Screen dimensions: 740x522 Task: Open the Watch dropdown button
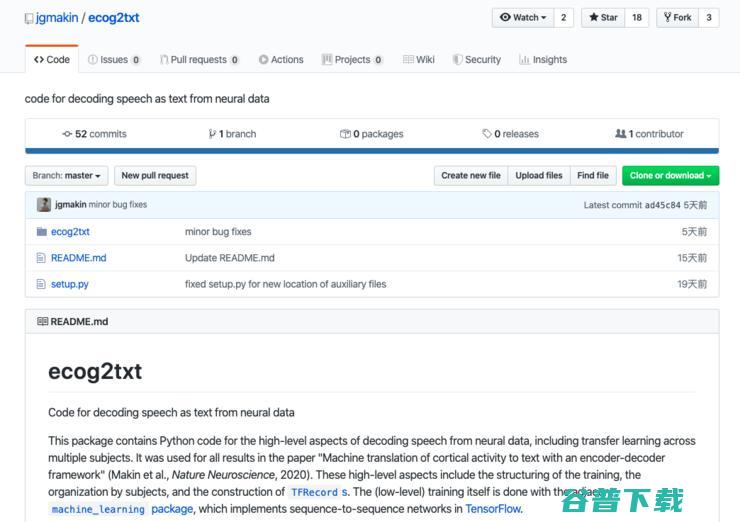click(522, 17)
